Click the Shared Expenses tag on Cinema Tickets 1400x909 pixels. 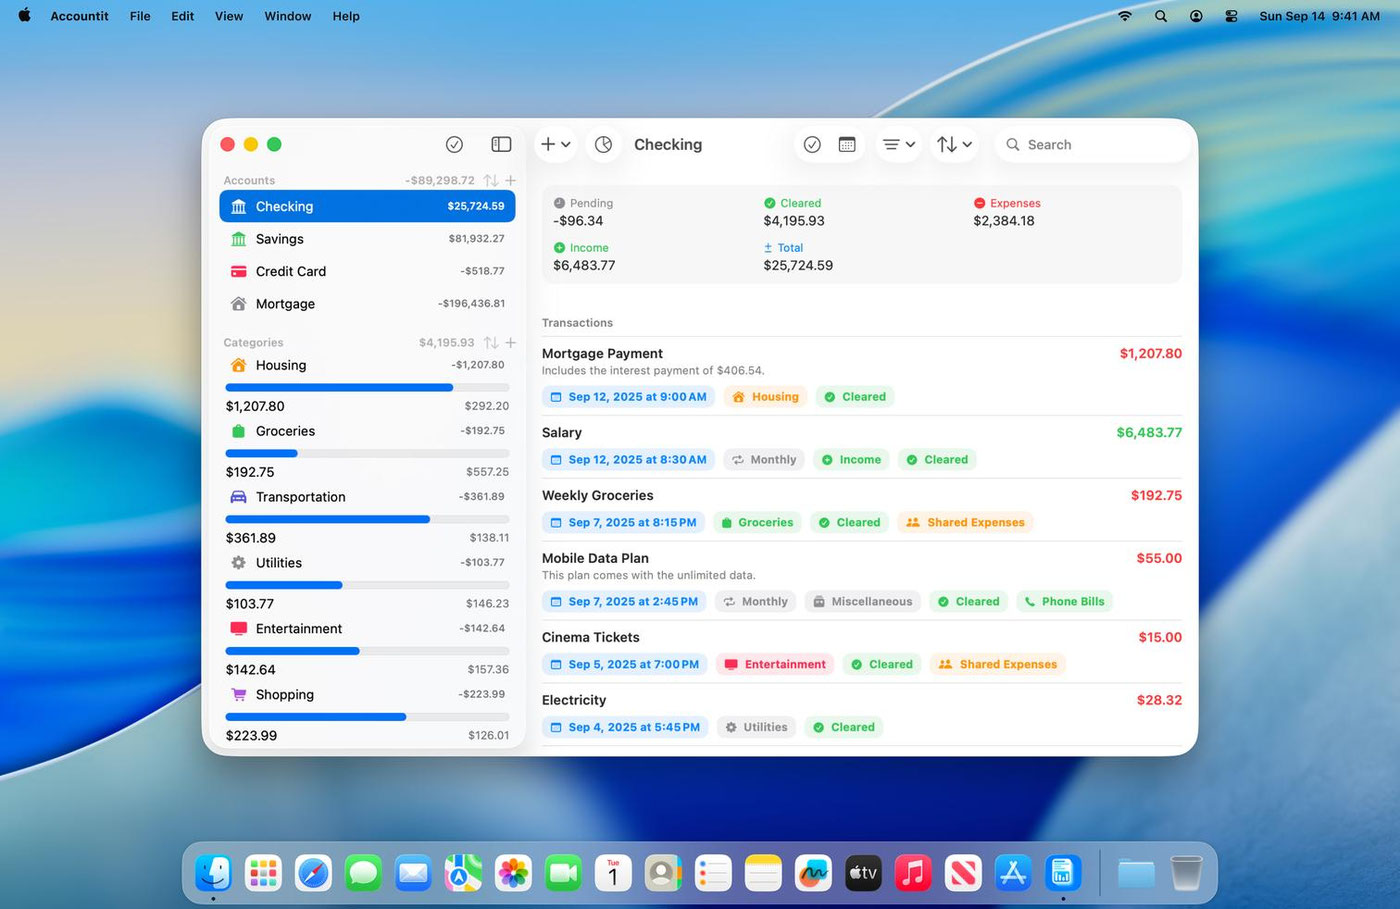(998, 664)
